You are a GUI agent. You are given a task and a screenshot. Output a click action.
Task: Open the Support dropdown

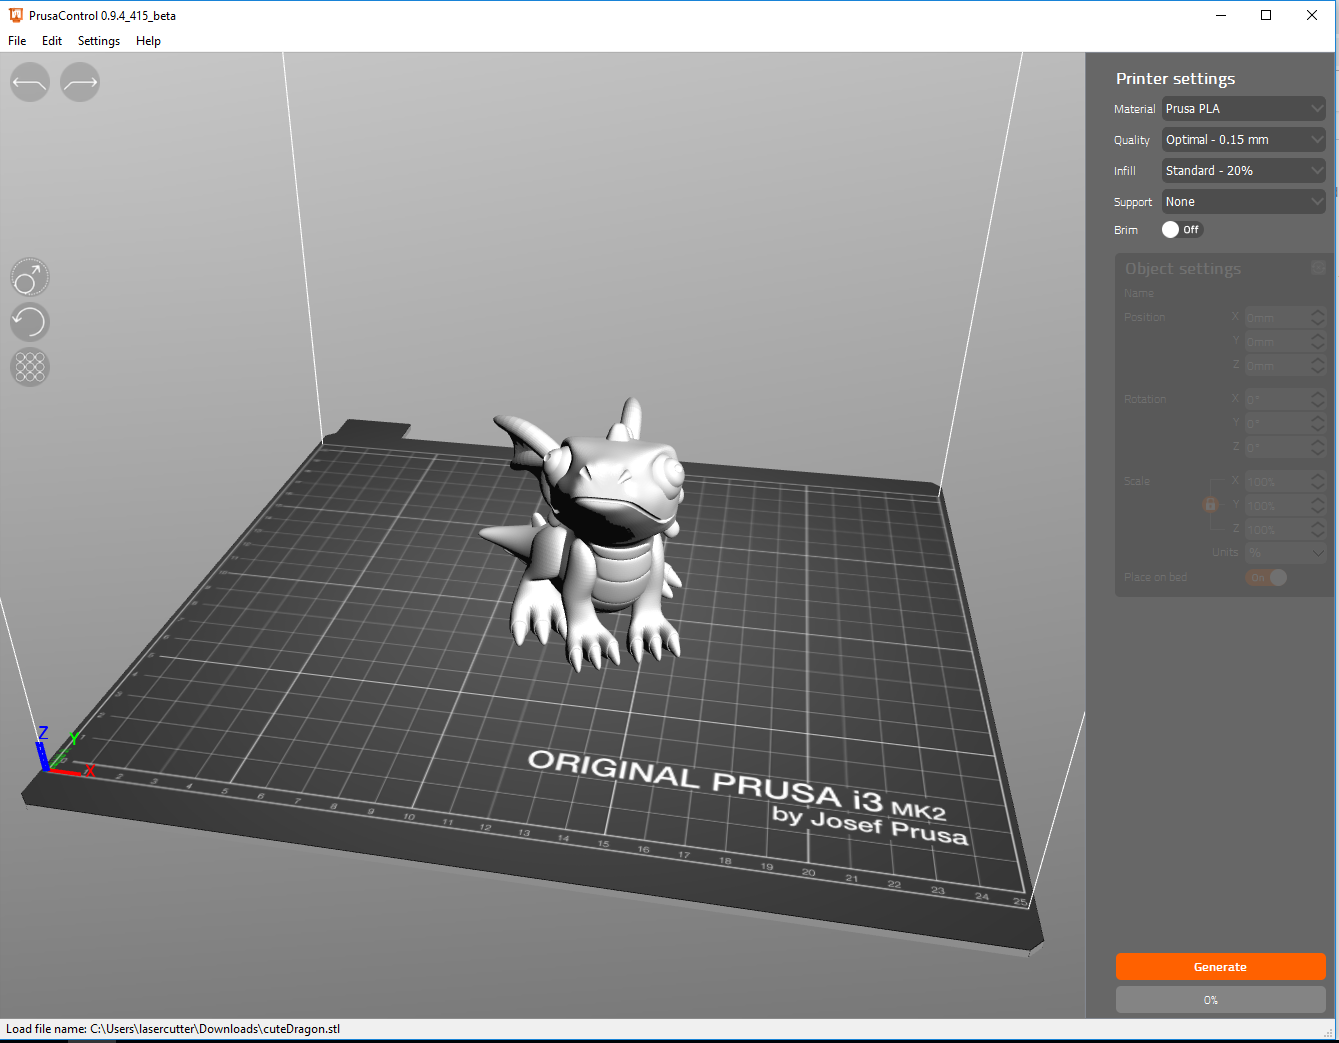click(x=1243, y=201)
